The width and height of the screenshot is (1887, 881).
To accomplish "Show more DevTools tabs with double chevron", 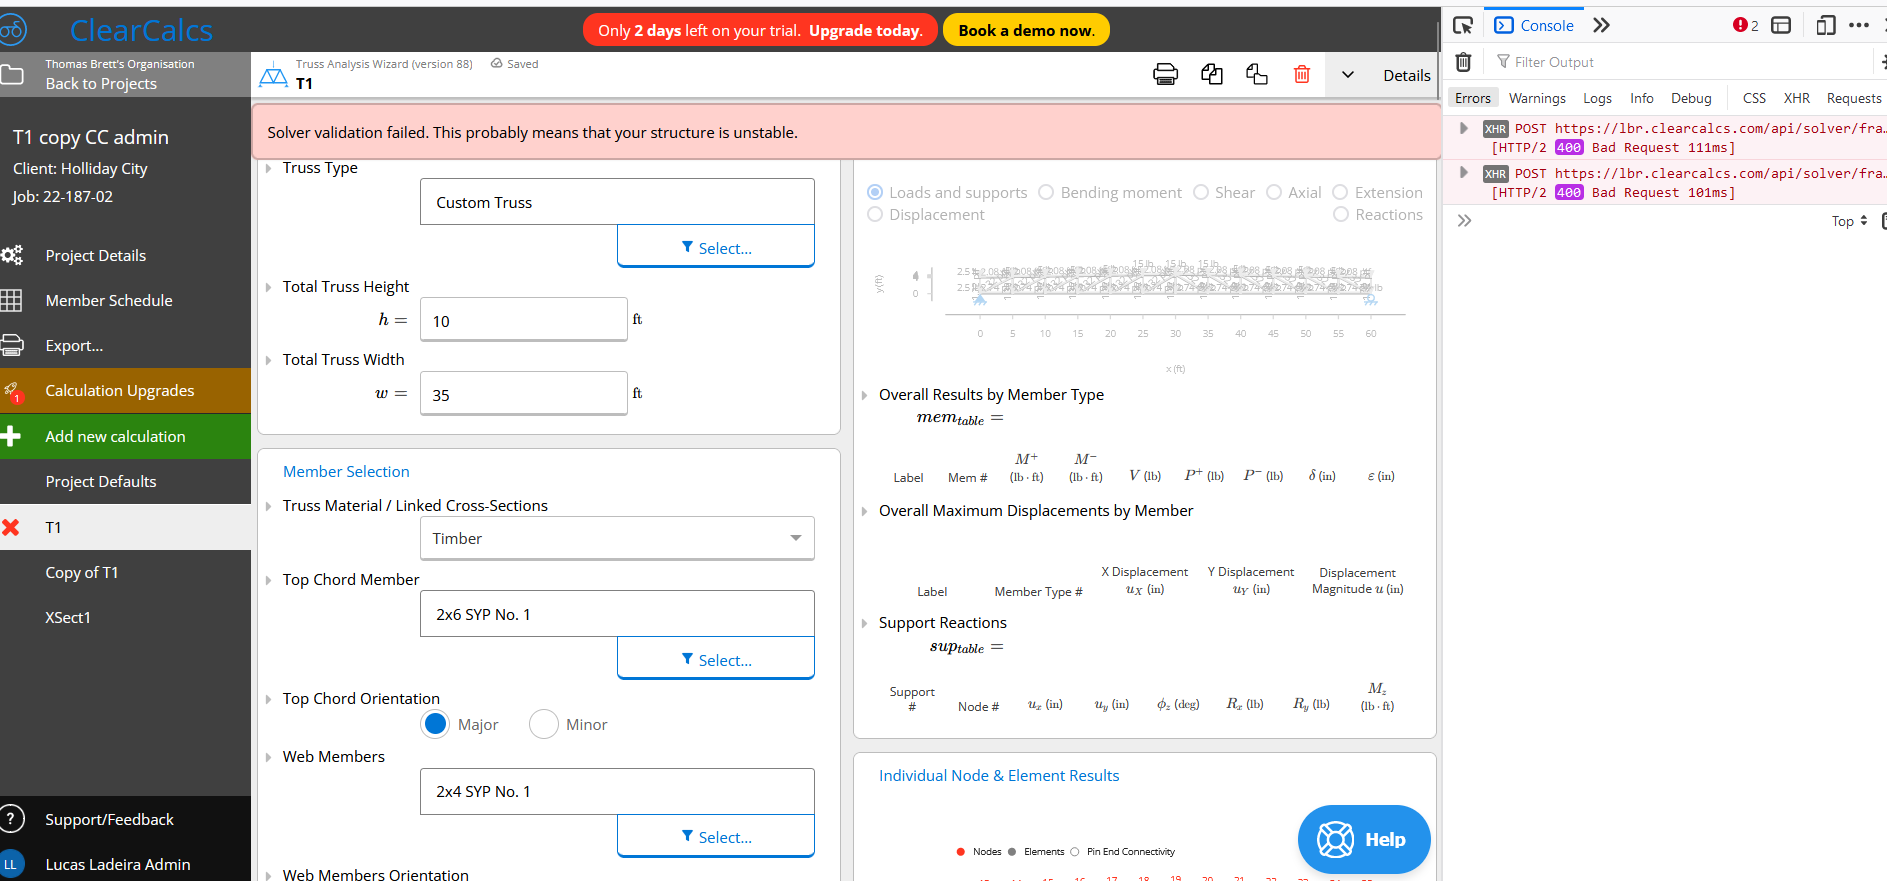I will pyautogui.click(x=1601, y=25).
